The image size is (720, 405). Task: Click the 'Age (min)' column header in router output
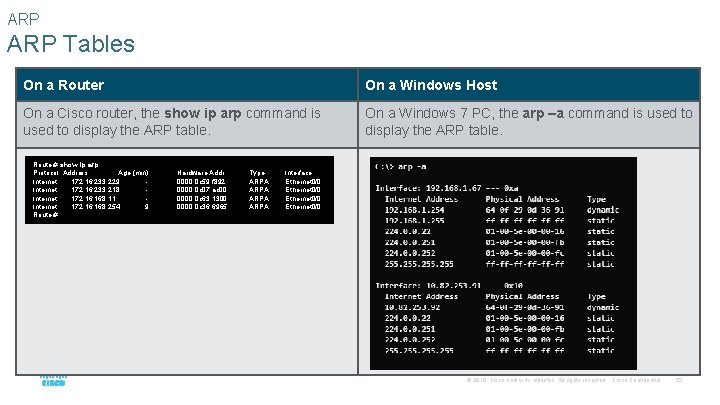[x=133, y=173]
